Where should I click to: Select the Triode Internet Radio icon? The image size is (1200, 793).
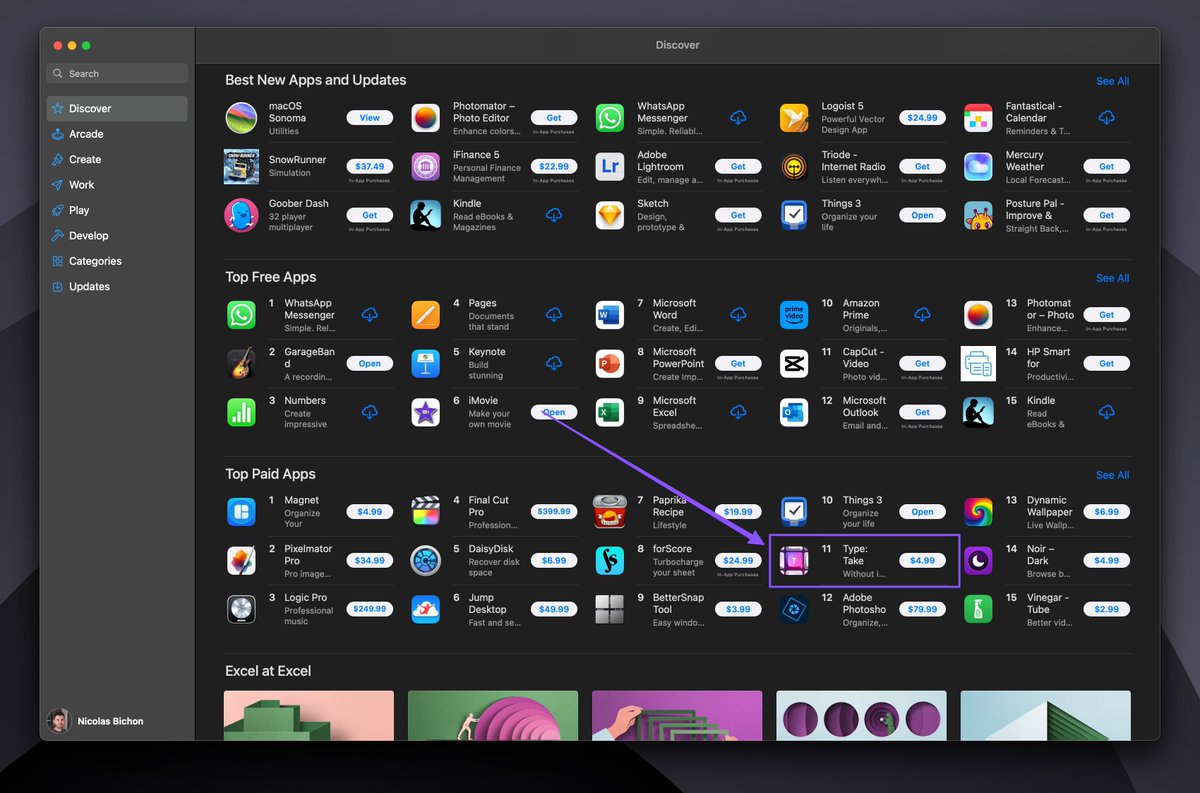[x=794, y=167]
